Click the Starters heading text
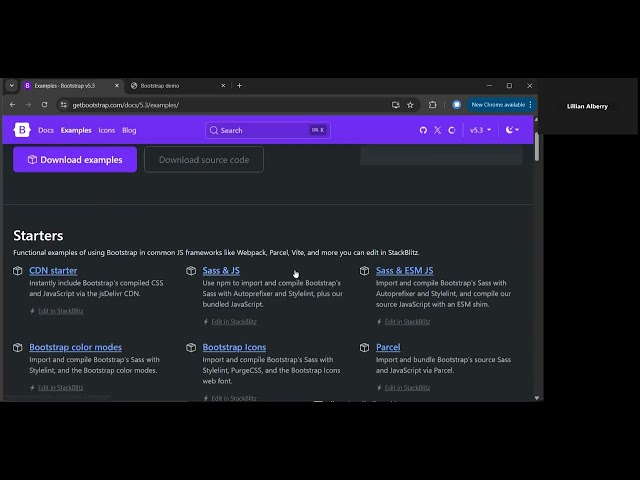The height and width of the screenshot is (480, 640). (x=38, y=236)
